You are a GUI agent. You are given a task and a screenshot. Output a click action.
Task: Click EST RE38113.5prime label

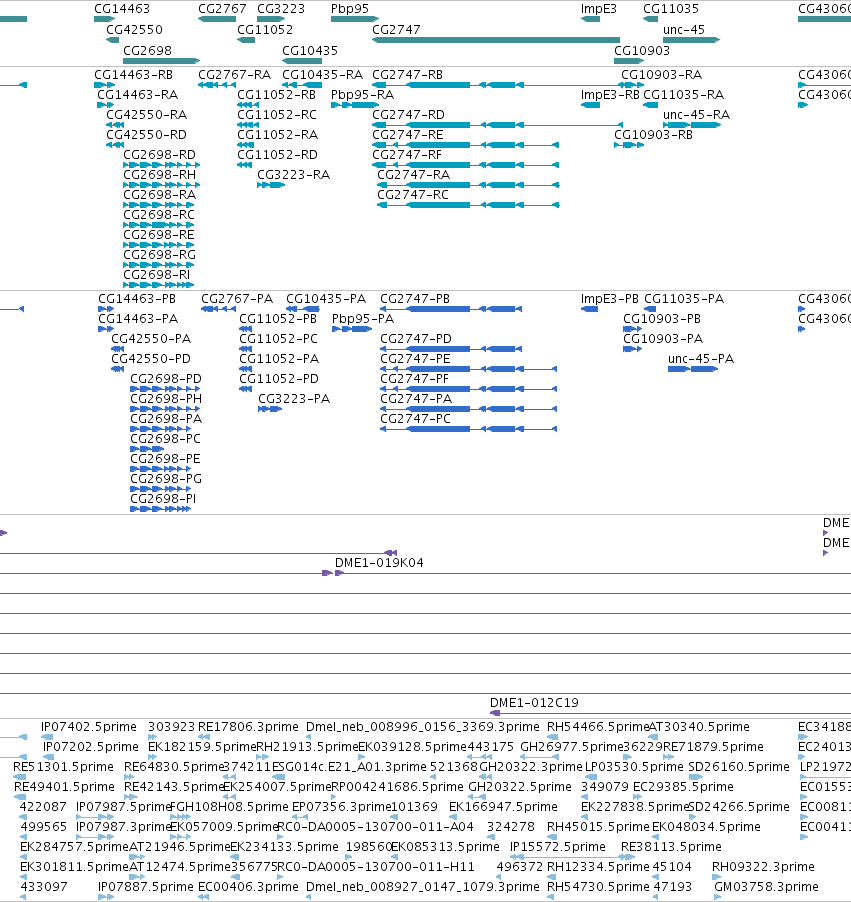pos(671,847)
